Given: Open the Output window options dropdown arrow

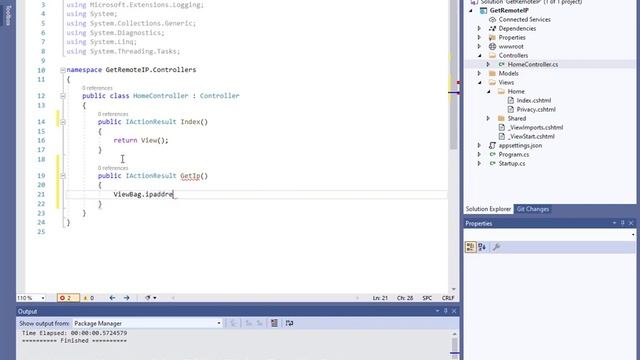Looking at the screenshot, I should [x=437, y=311].
